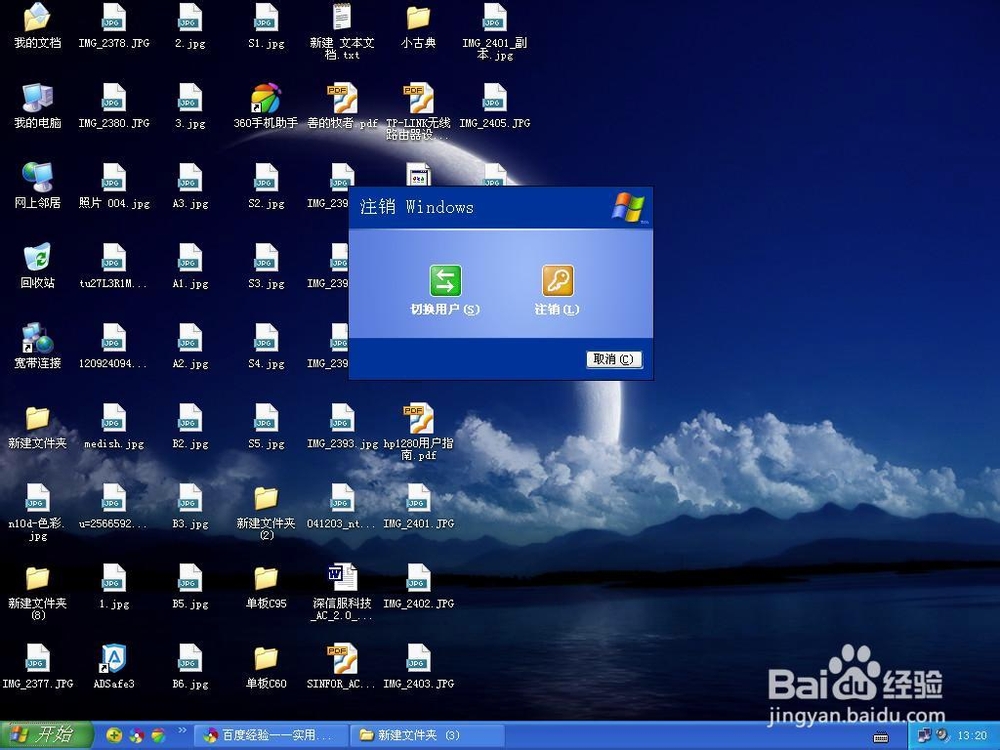Switch to 百度经验 taskbar browser window
Viewport: 1000px width, 750px height.
(x=270, y=735)
